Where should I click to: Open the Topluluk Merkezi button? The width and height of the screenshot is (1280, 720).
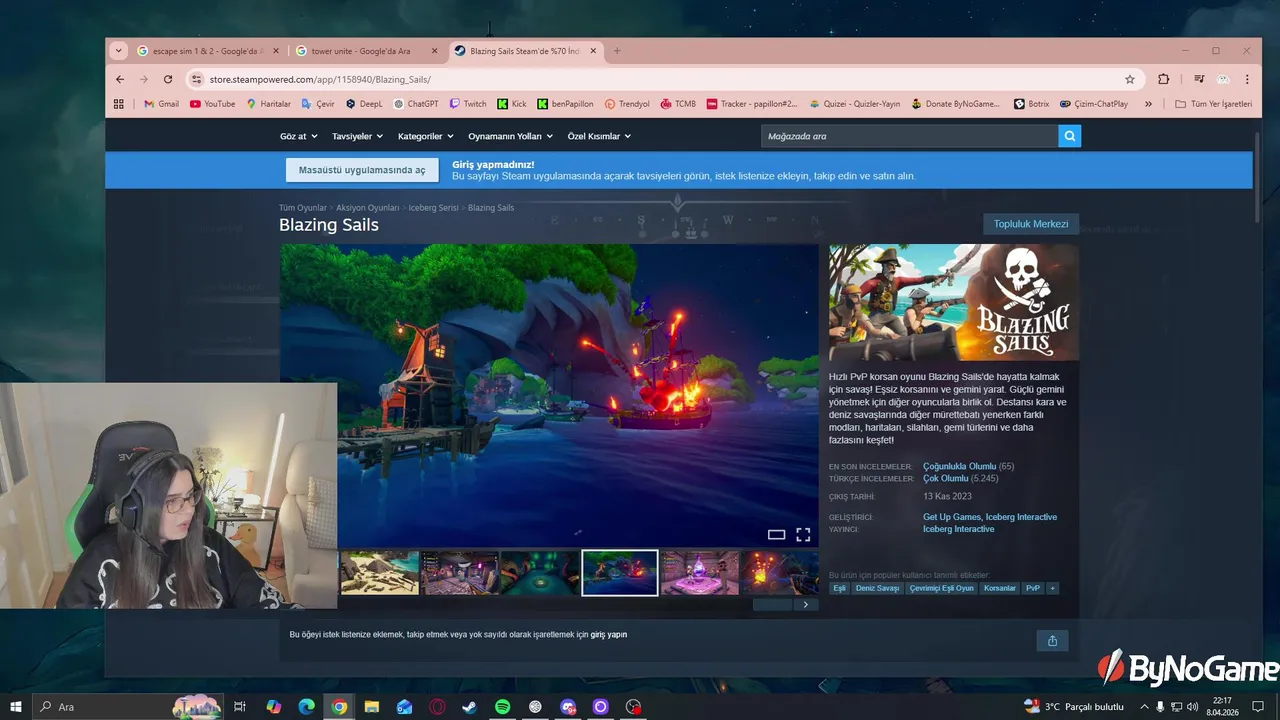coord(1030,224)
